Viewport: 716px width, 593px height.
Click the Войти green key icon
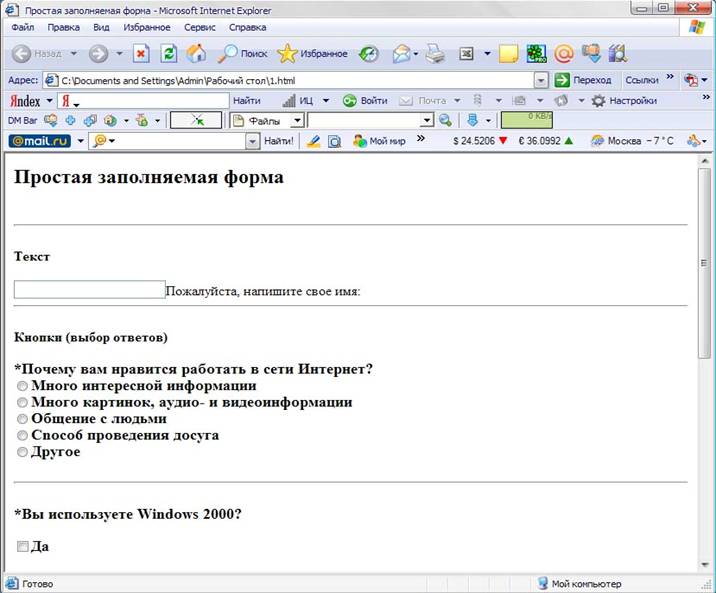coord(350,101)
